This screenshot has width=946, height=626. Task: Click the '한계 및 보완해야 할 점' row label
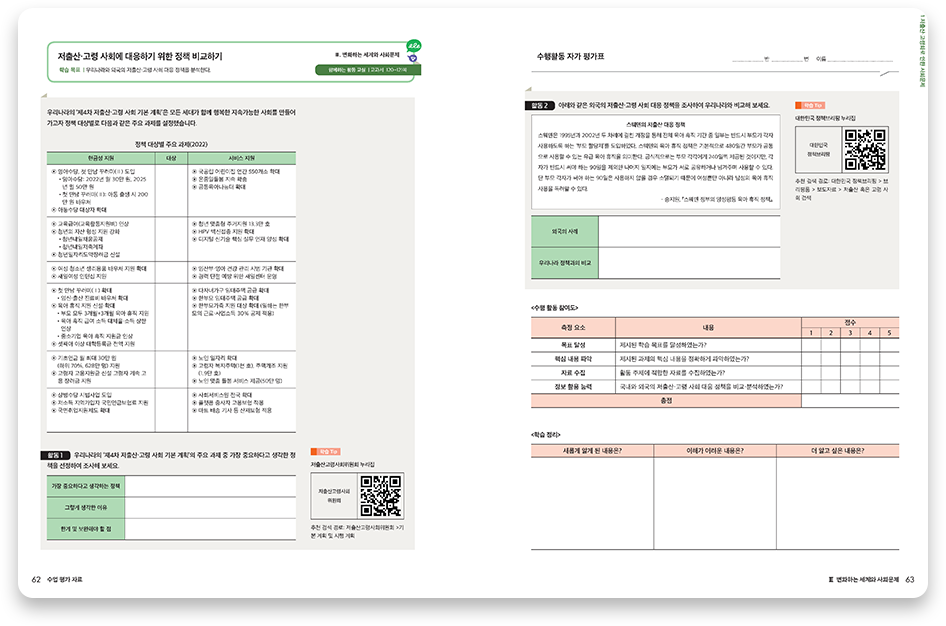pyautogui.click(x=86, y=529)
